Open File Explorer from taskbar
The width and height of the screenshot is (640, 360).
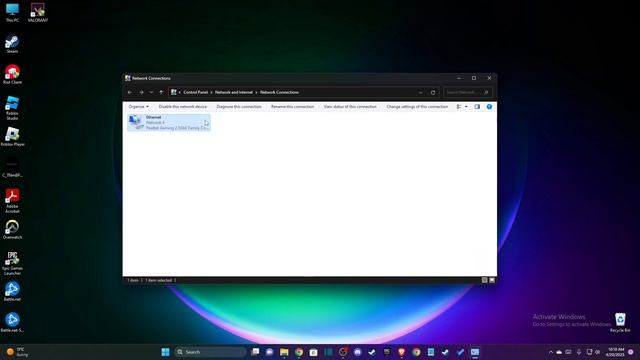pyautogui.click(x=284, y=352)
